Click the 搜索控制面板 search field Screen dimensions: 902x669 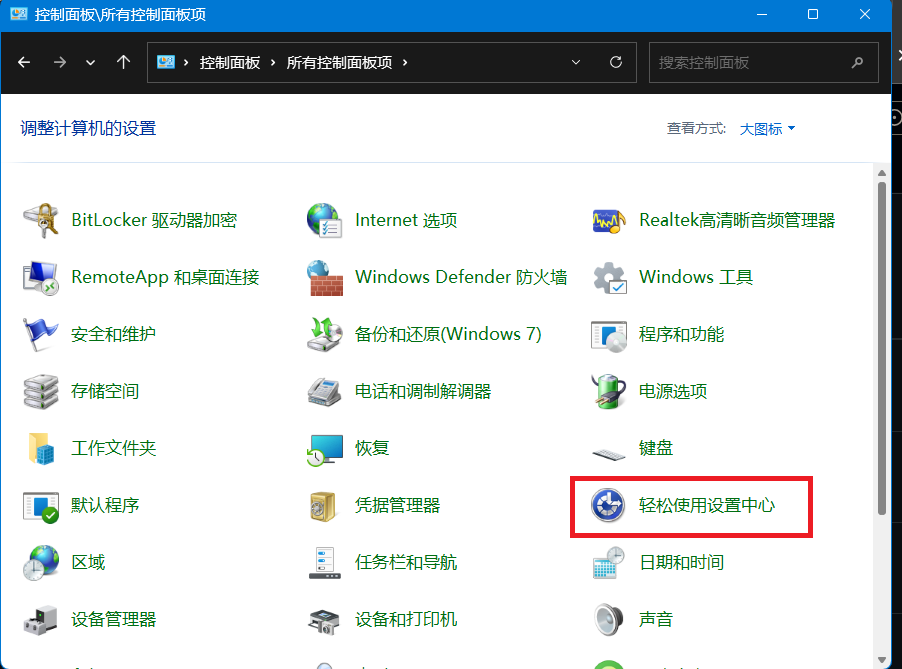pos(763,62)
